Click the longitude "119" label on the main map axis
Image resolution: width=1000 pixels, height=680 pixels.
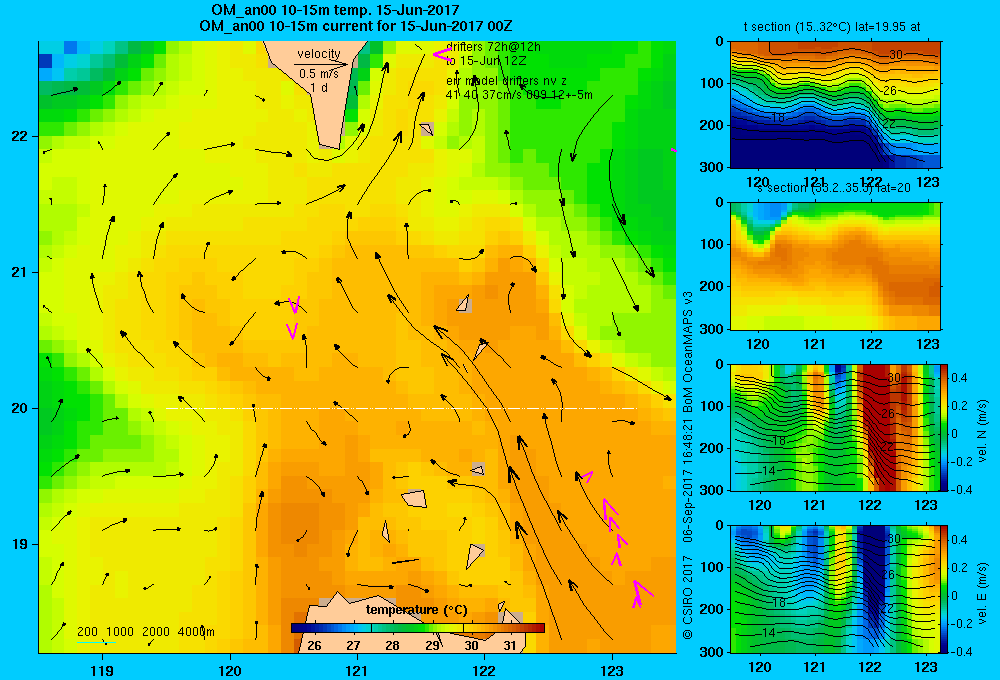(102, 670)
